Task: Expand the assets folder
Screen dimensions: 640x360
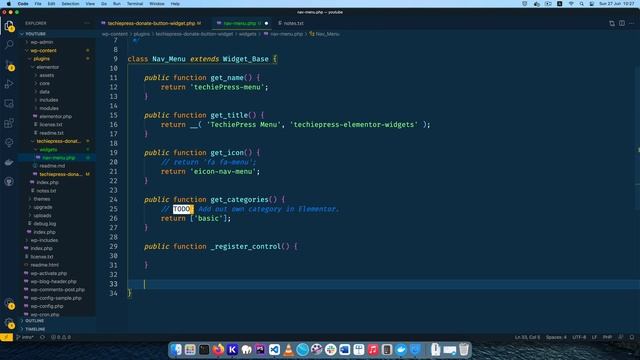Action: pos(47,75)
